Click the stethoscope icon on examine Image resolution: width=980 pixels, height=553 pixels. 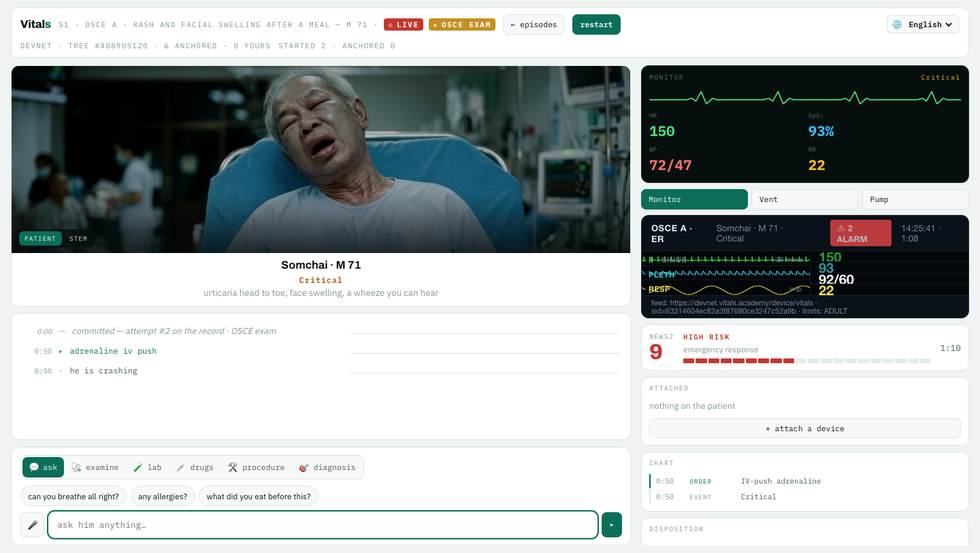[x=76, y=467]
